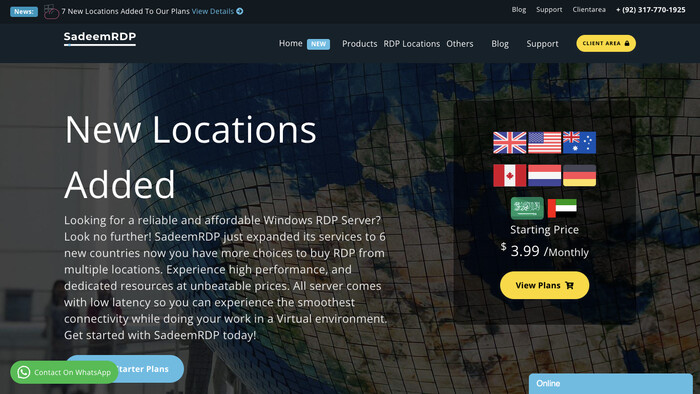Open the Home menu item
Image resolution: width=700 pixels, height=394 pixels.
(291, 43)
